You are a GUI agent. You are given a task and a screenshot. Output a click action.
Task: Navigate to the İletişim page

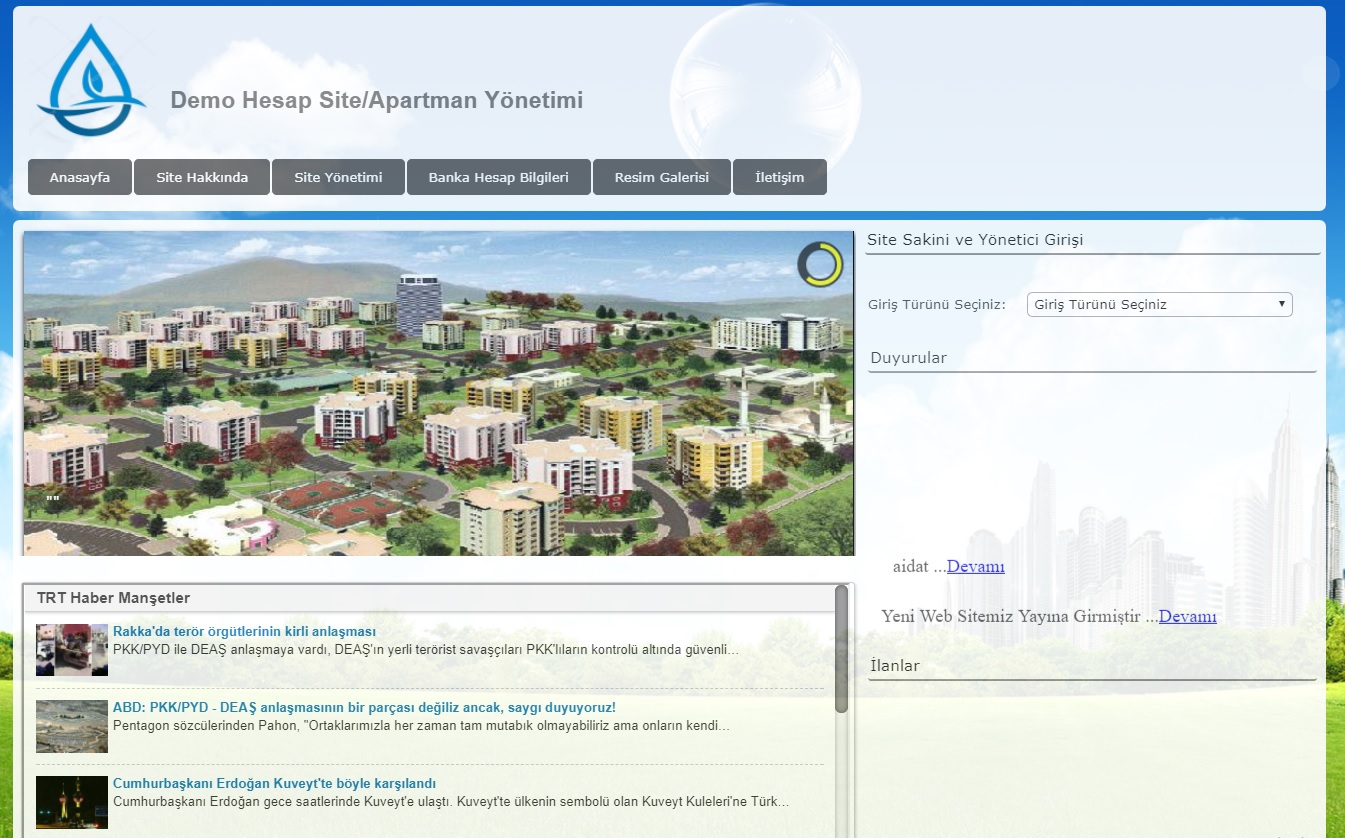tap(779, 177)
